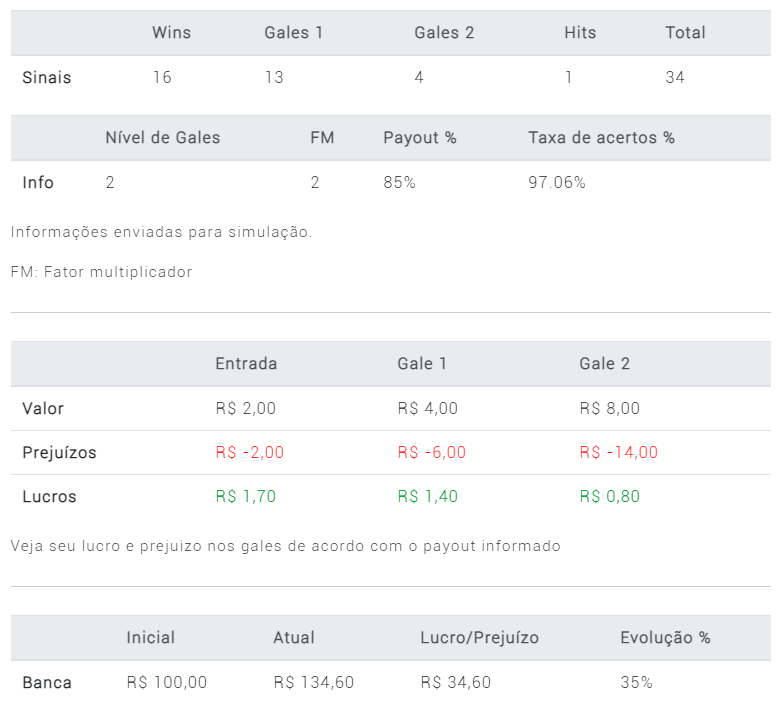Click the 97.06% hit rate value

point(556,182)
